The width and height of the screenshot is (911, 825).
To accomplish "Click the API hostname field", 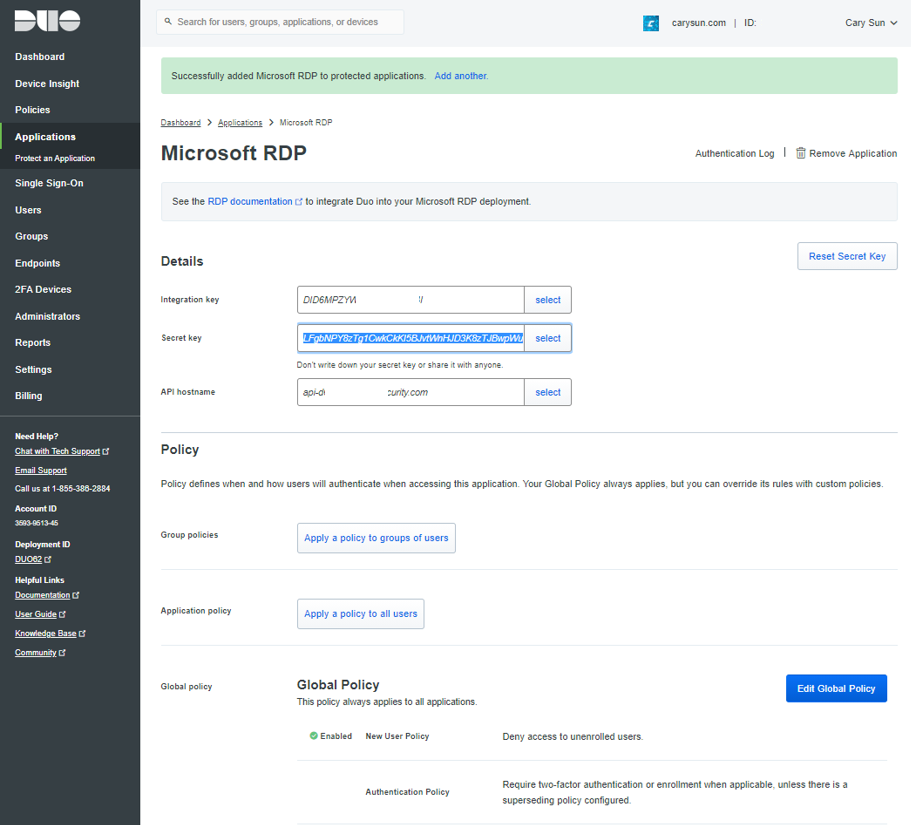I will click(x=411, y=392).
